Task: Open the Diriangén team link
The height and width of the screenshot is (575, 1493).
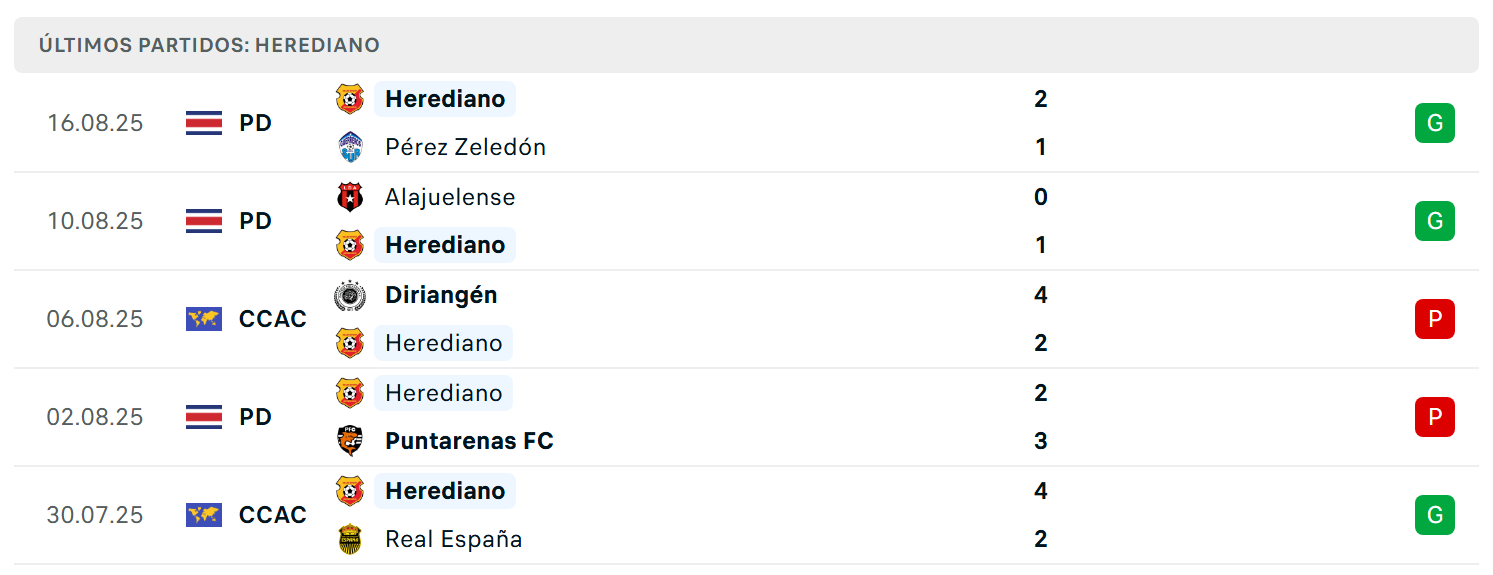Action: pos(441,295)
